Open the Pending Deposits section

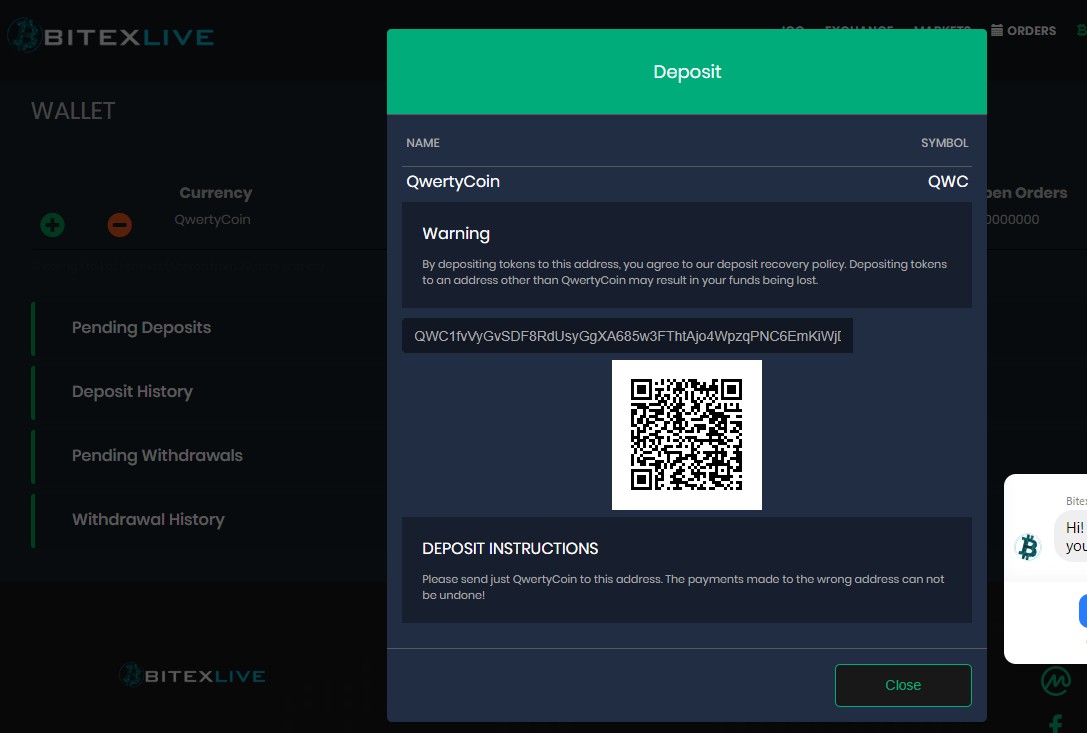point(141,327)
